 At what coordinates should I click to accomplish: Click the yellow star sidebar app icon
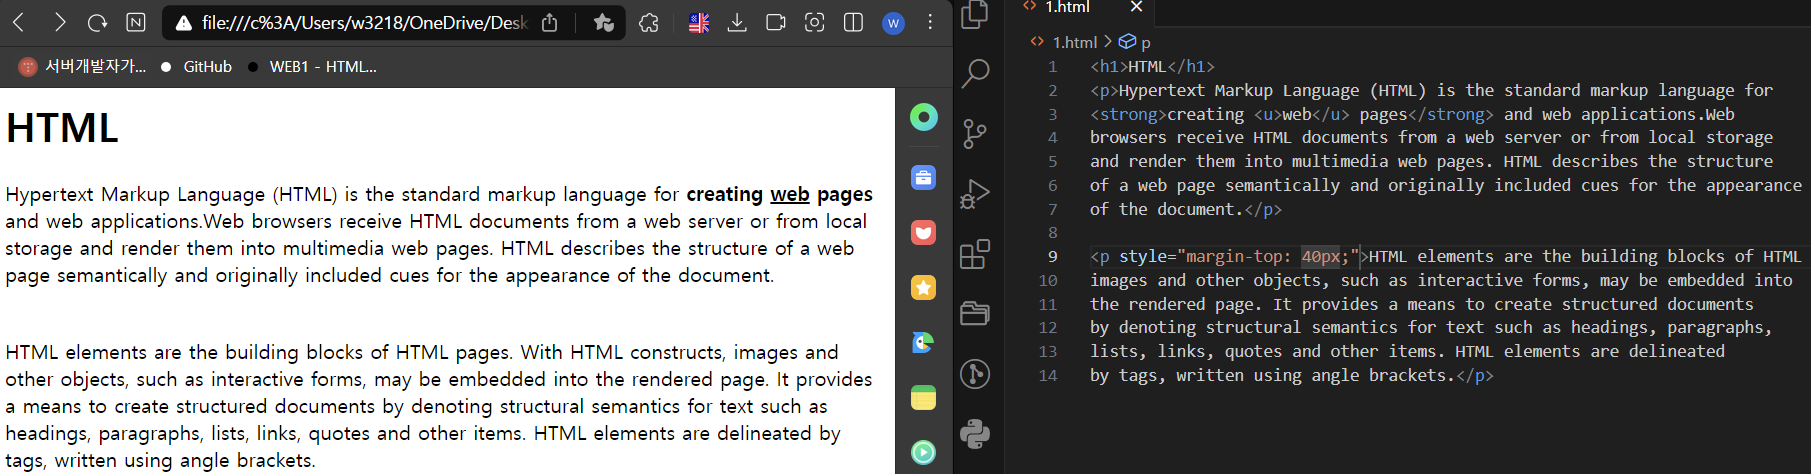[x=923, y=288]
